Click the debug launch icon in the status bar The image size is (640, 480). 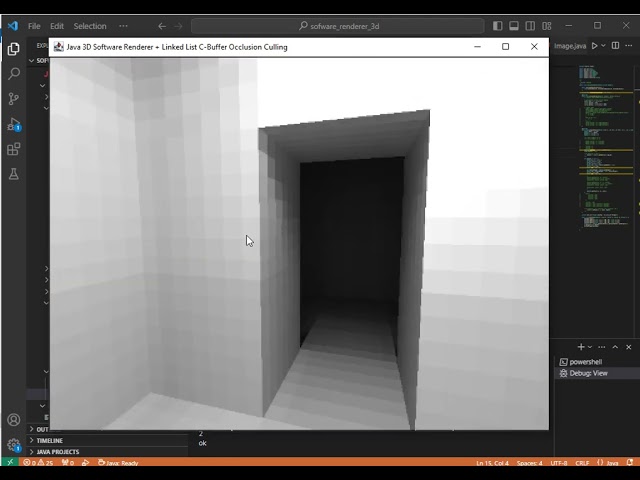[85, 463]
